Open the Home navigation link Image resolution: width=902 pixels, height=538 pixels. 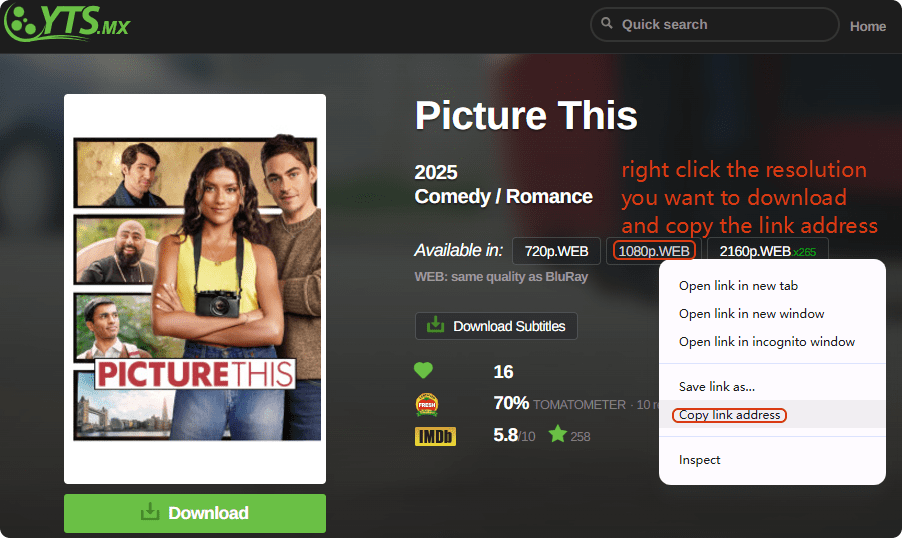click(x=867, y=26)
